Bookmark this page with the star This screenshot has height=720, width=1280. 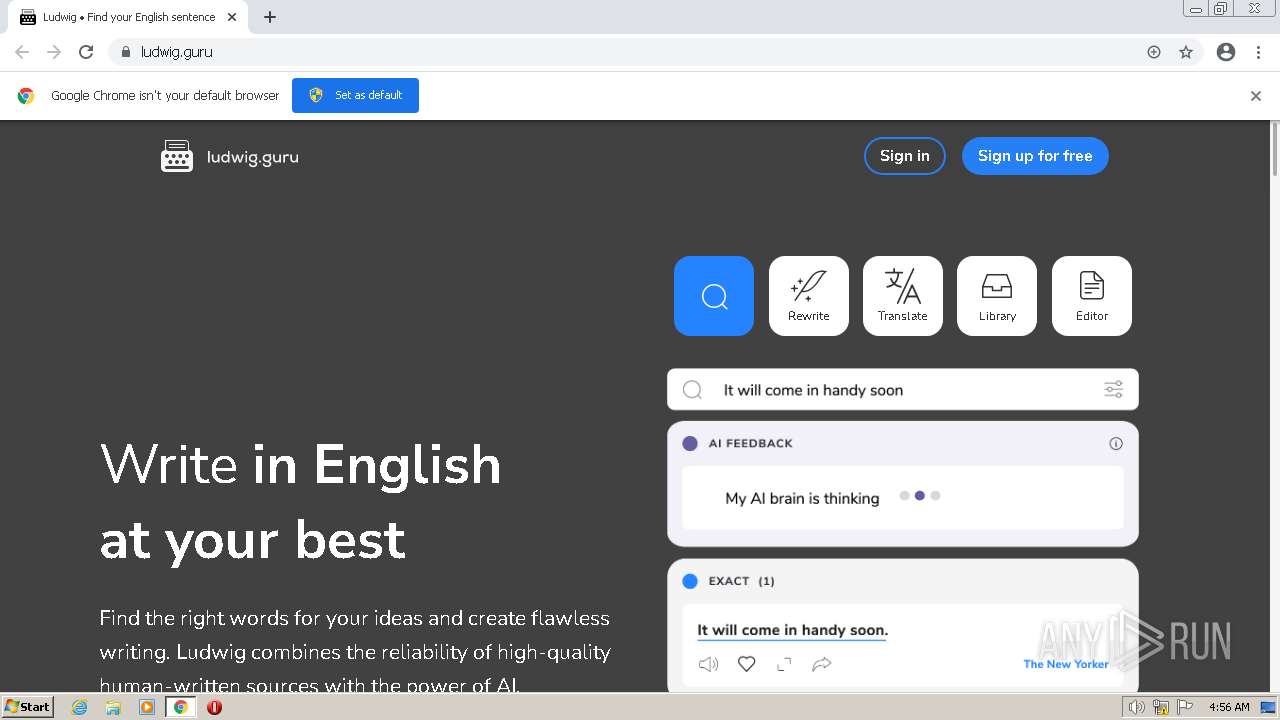[1186, 52]
